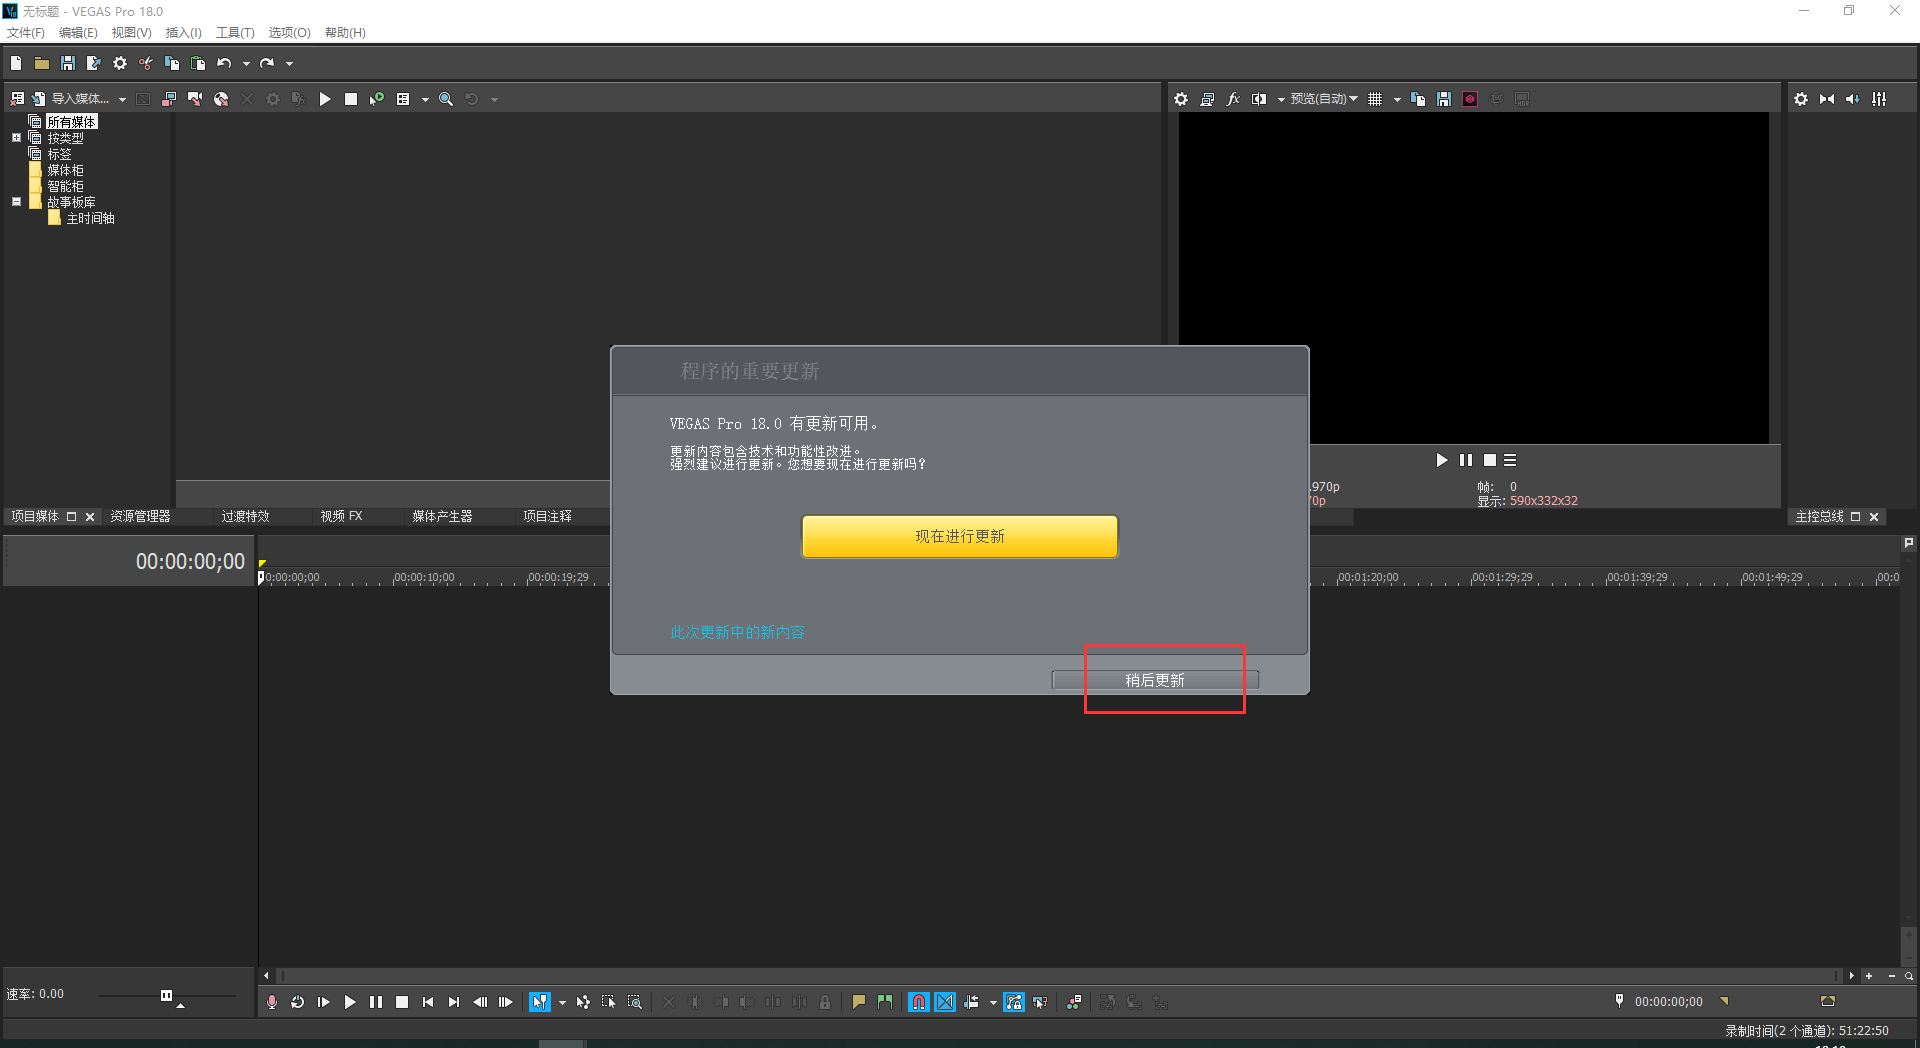Open the Normal Edit tool dropdown arrow
1920x1048 pixels.
[562, 1002]
